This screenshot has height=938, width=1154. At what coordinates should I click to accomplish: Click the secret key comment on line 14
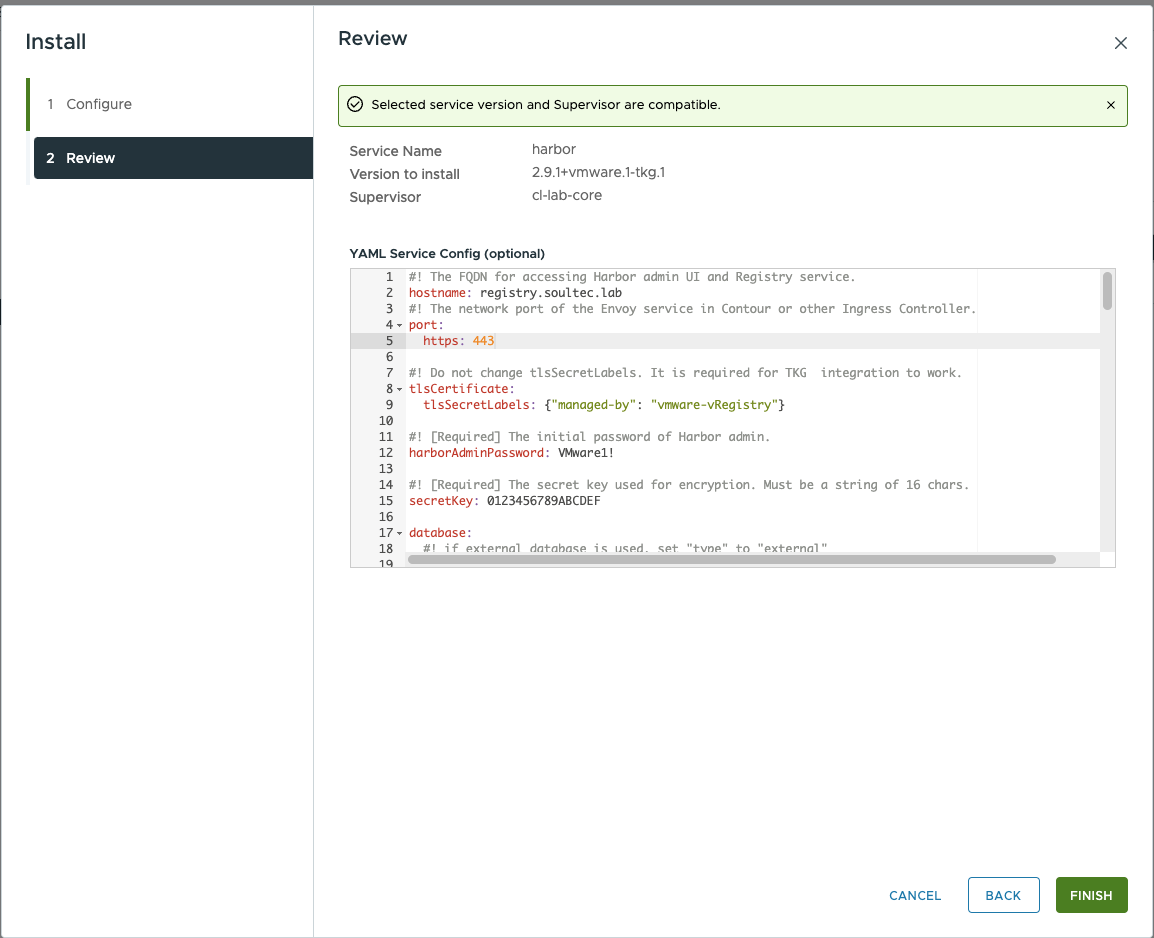689,485
